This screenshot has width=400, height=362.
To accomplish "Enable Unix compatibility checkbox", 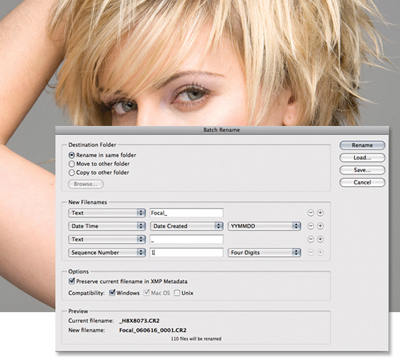I will [x=177, y=293].
